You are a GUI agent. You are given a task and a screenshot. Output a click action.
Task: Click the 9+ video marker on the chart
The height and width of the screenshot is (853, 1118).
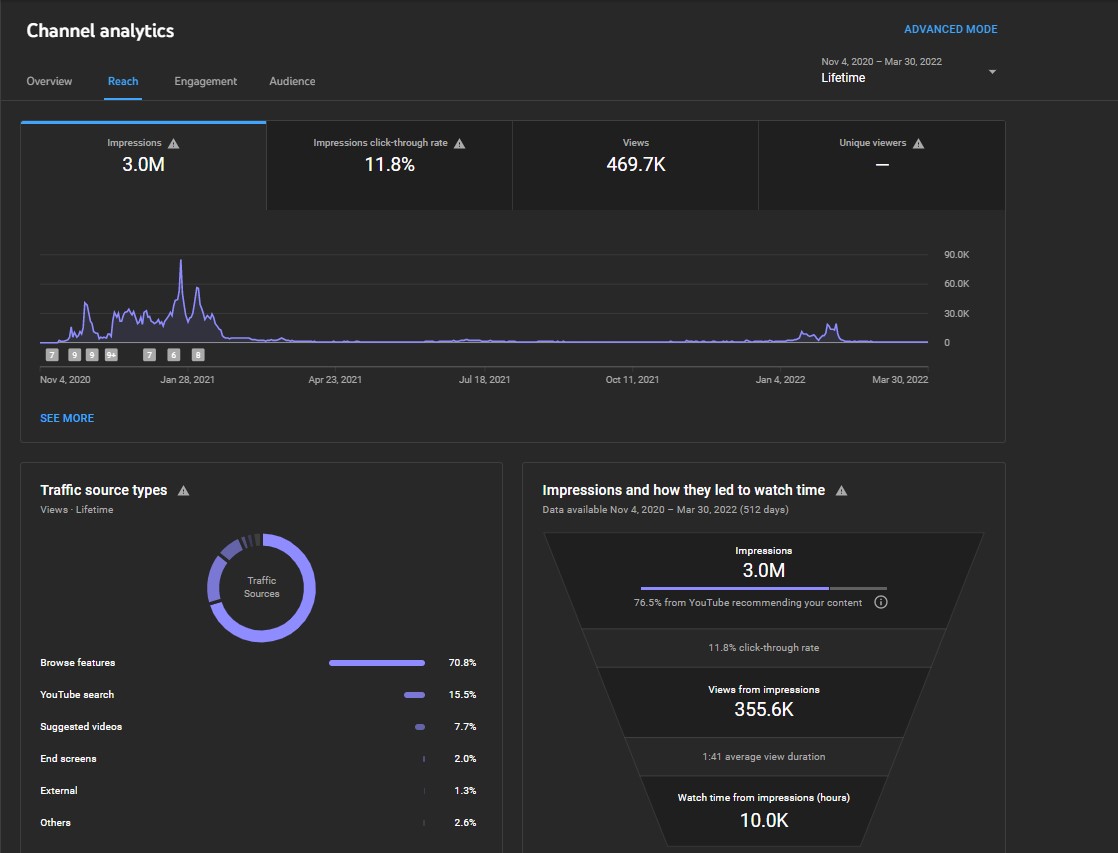(111, 354)
